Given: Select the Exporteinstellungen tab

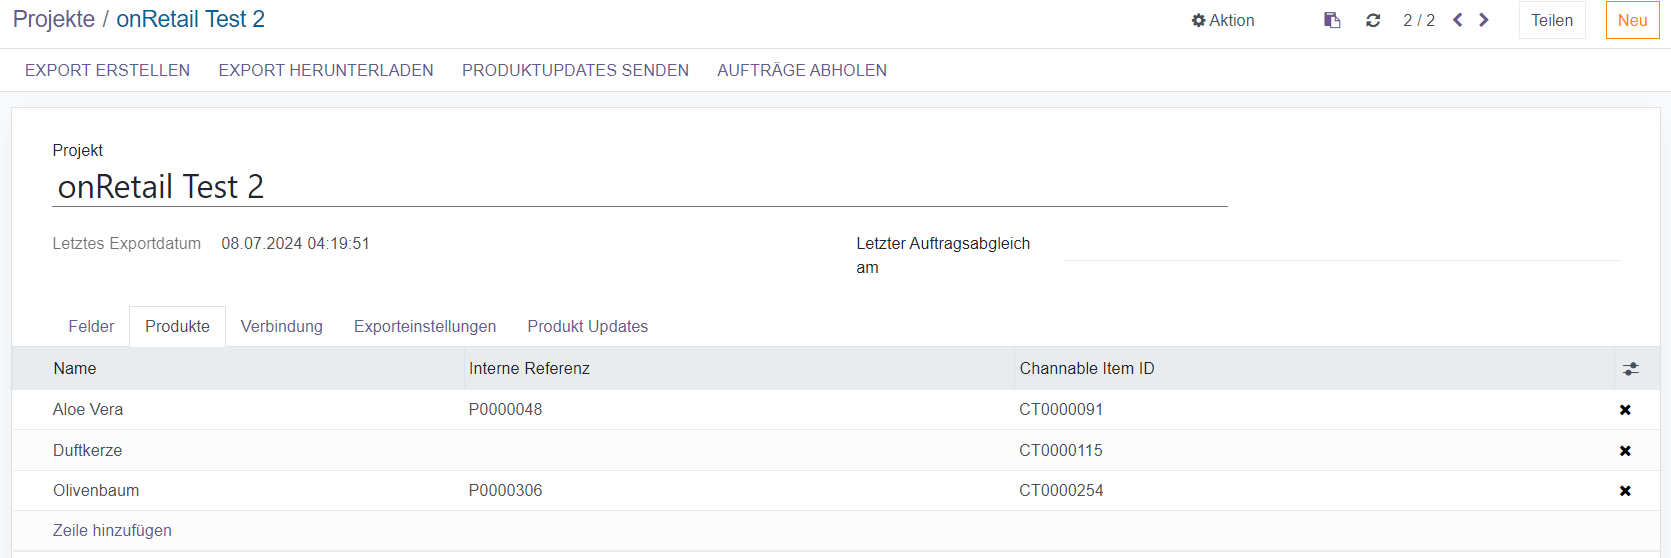Looking at the screenshot, I should (x=425, y=327).
